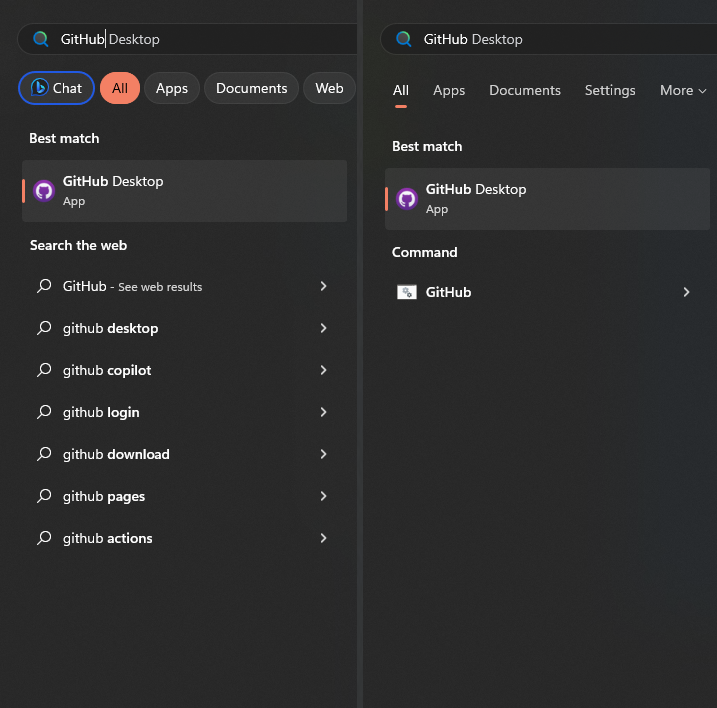Select the All filter pill in left panel

[120, 88]
